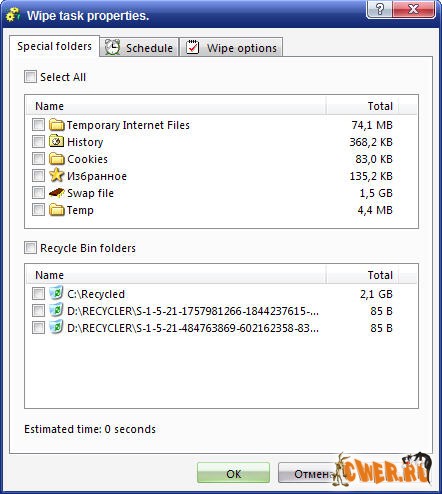The image size is (442, 494).
Task: Tick the Swap file checkbox
Action: click(x=38, y=193)
